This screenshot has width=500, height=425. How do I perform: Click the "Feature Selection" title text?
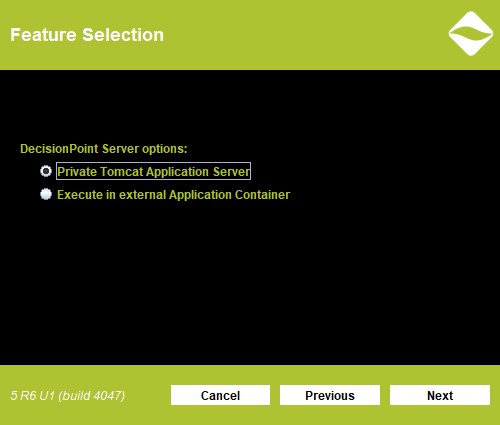[x=87, y=35]
